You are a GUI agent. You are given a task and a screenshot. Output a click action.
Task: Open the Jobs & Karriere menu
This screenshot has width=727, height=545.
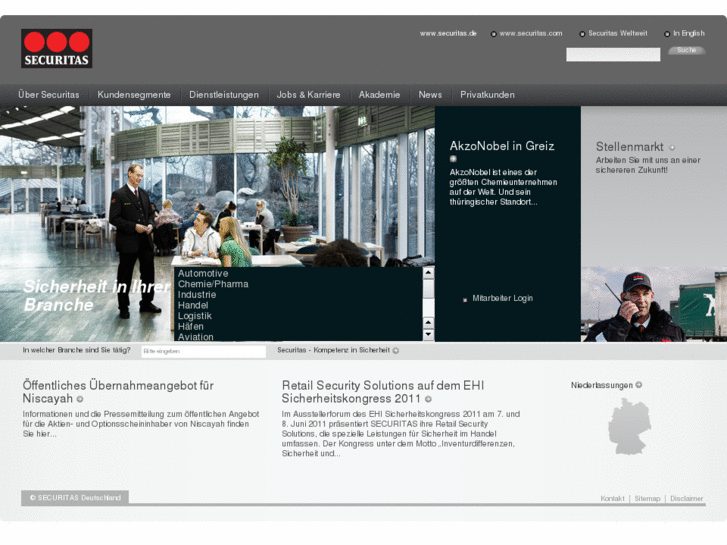308,95
